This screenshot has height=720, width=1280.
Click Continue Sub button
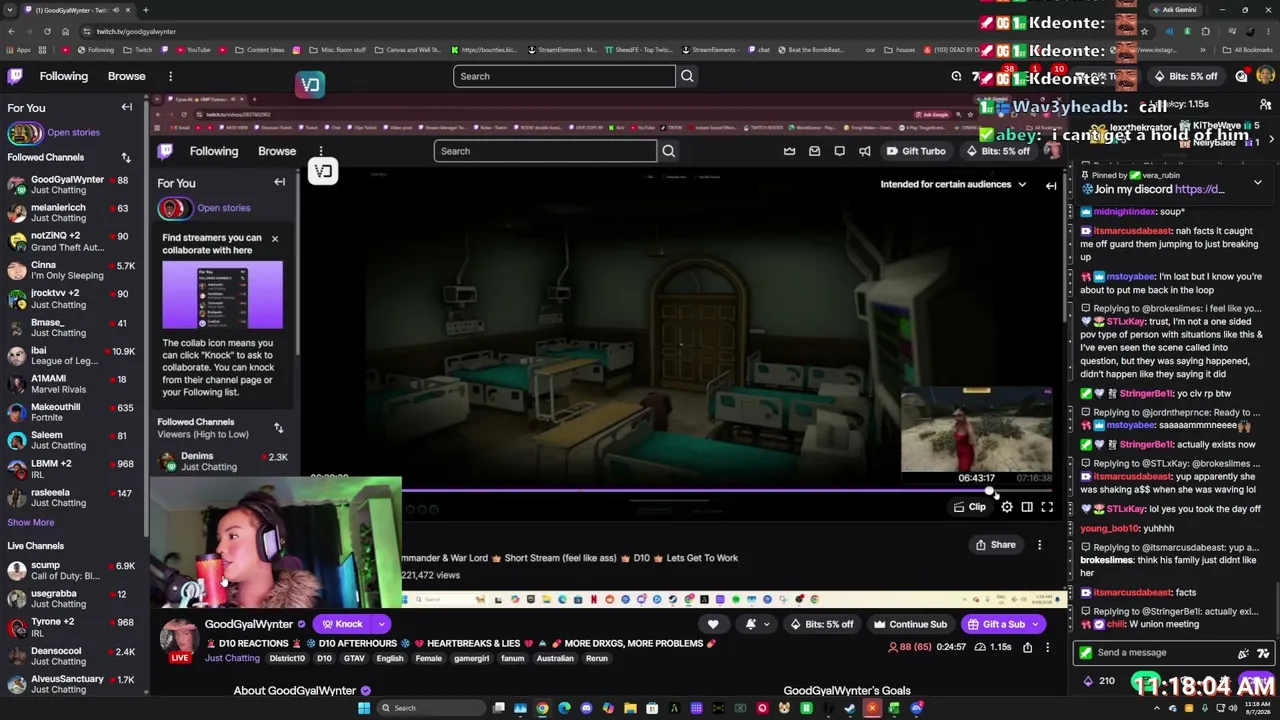910,624
